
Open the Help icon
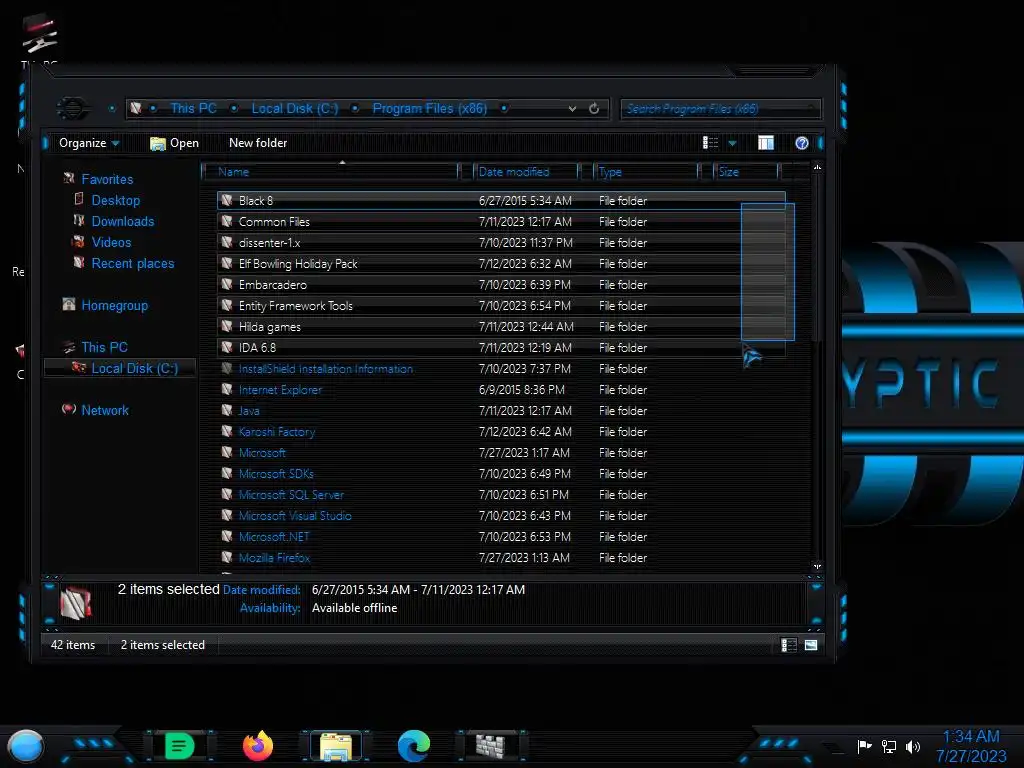coord(802,143)
